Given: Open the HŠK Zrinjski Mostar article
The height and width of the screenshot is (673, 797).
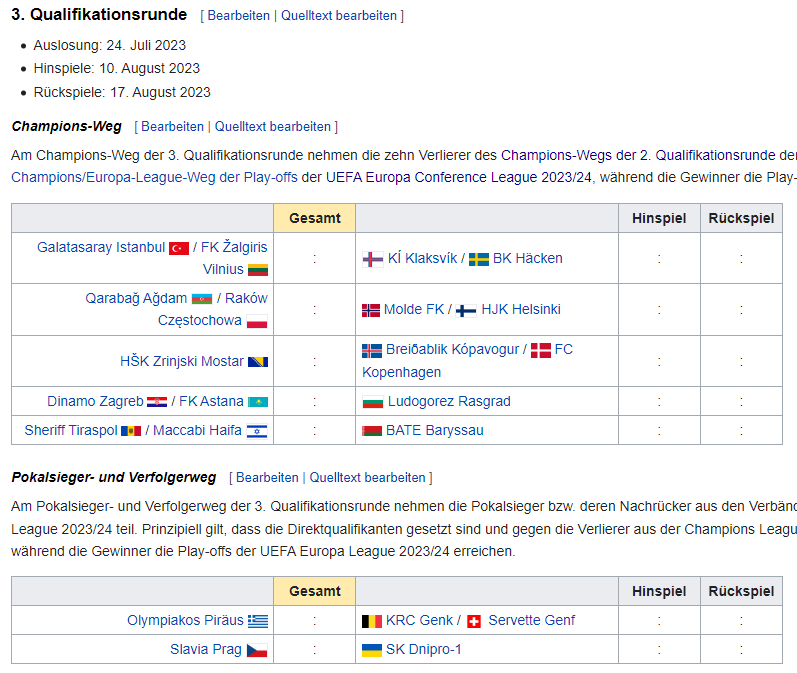Looking at the screenshot, I should [x=181, y=361].
